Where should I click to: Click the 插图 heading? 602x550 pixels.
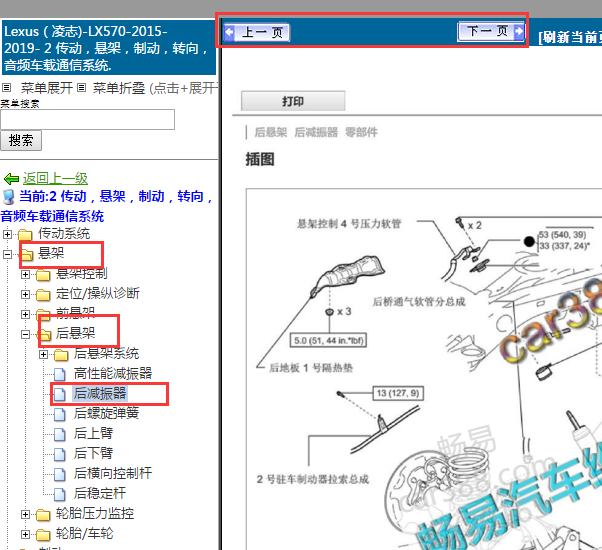point(260,159)
